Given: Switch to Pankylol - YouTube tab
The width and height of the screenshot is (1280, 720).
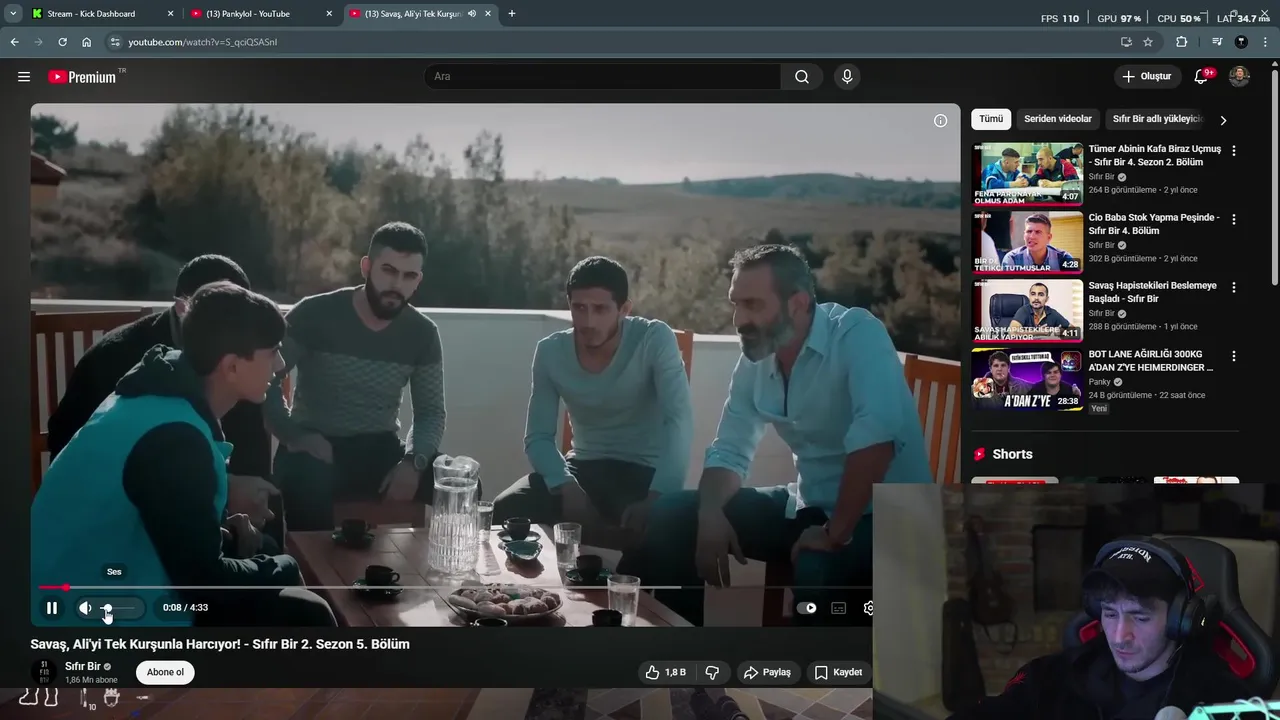Looking at the screenshot, I should click(x=260, y=14).
